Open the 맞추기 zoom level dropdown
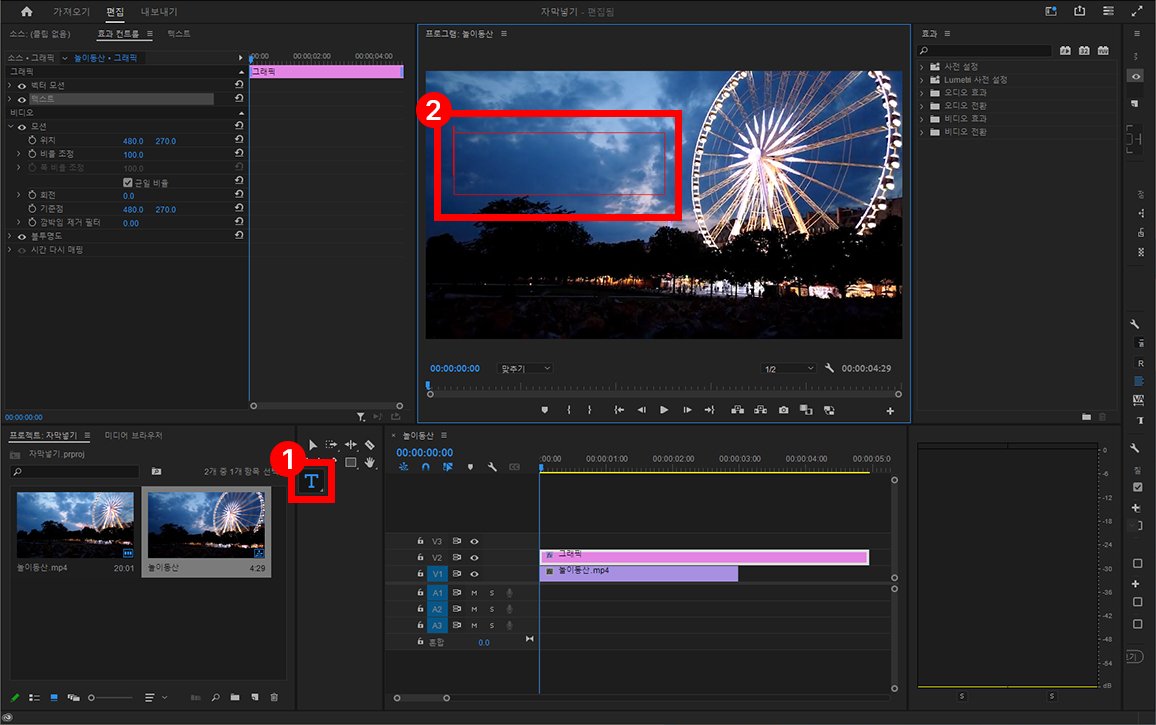Image resolution: width=1156 pixels, height=725 pixels. click(x=525, y=369)
